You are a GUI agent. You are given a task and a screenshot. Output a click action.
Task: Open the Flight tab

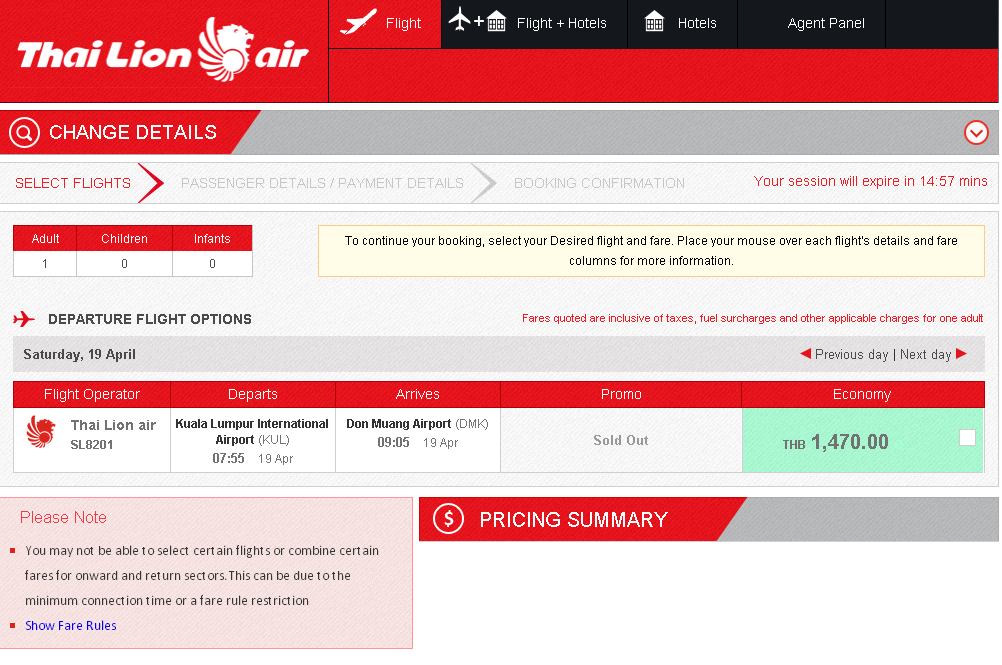click(x=385, y=24)
